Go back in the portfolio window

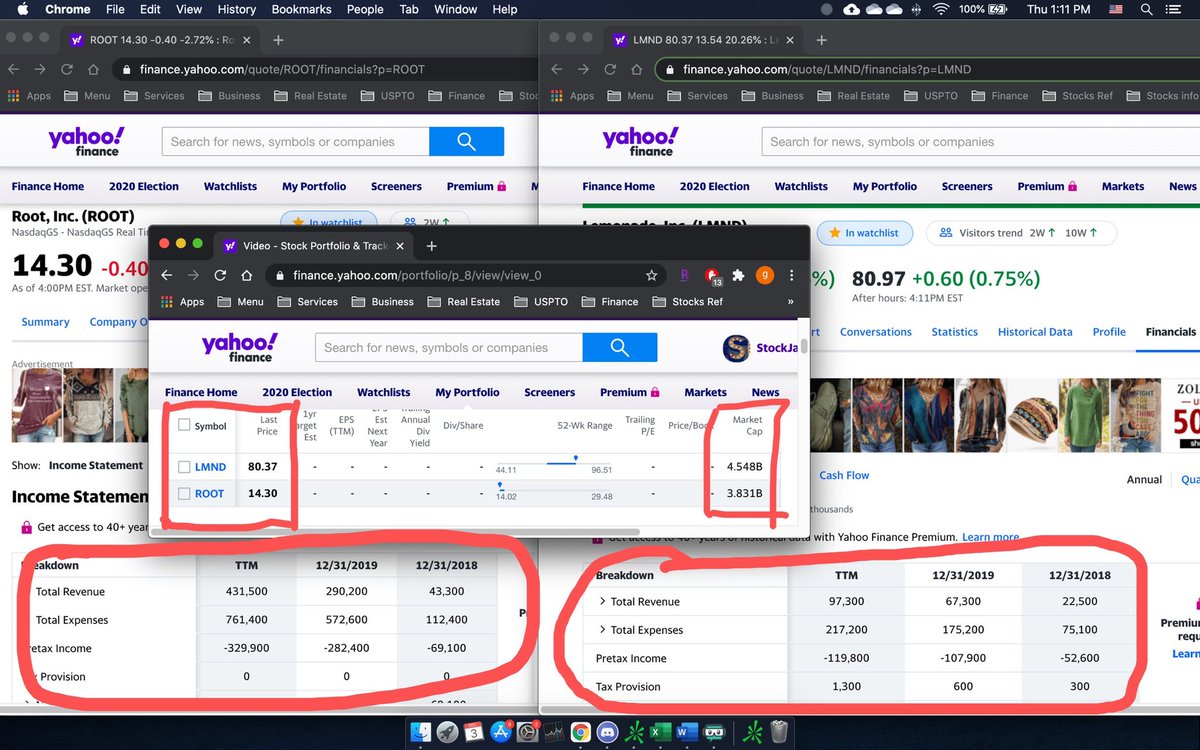click(x=166, y=275)
